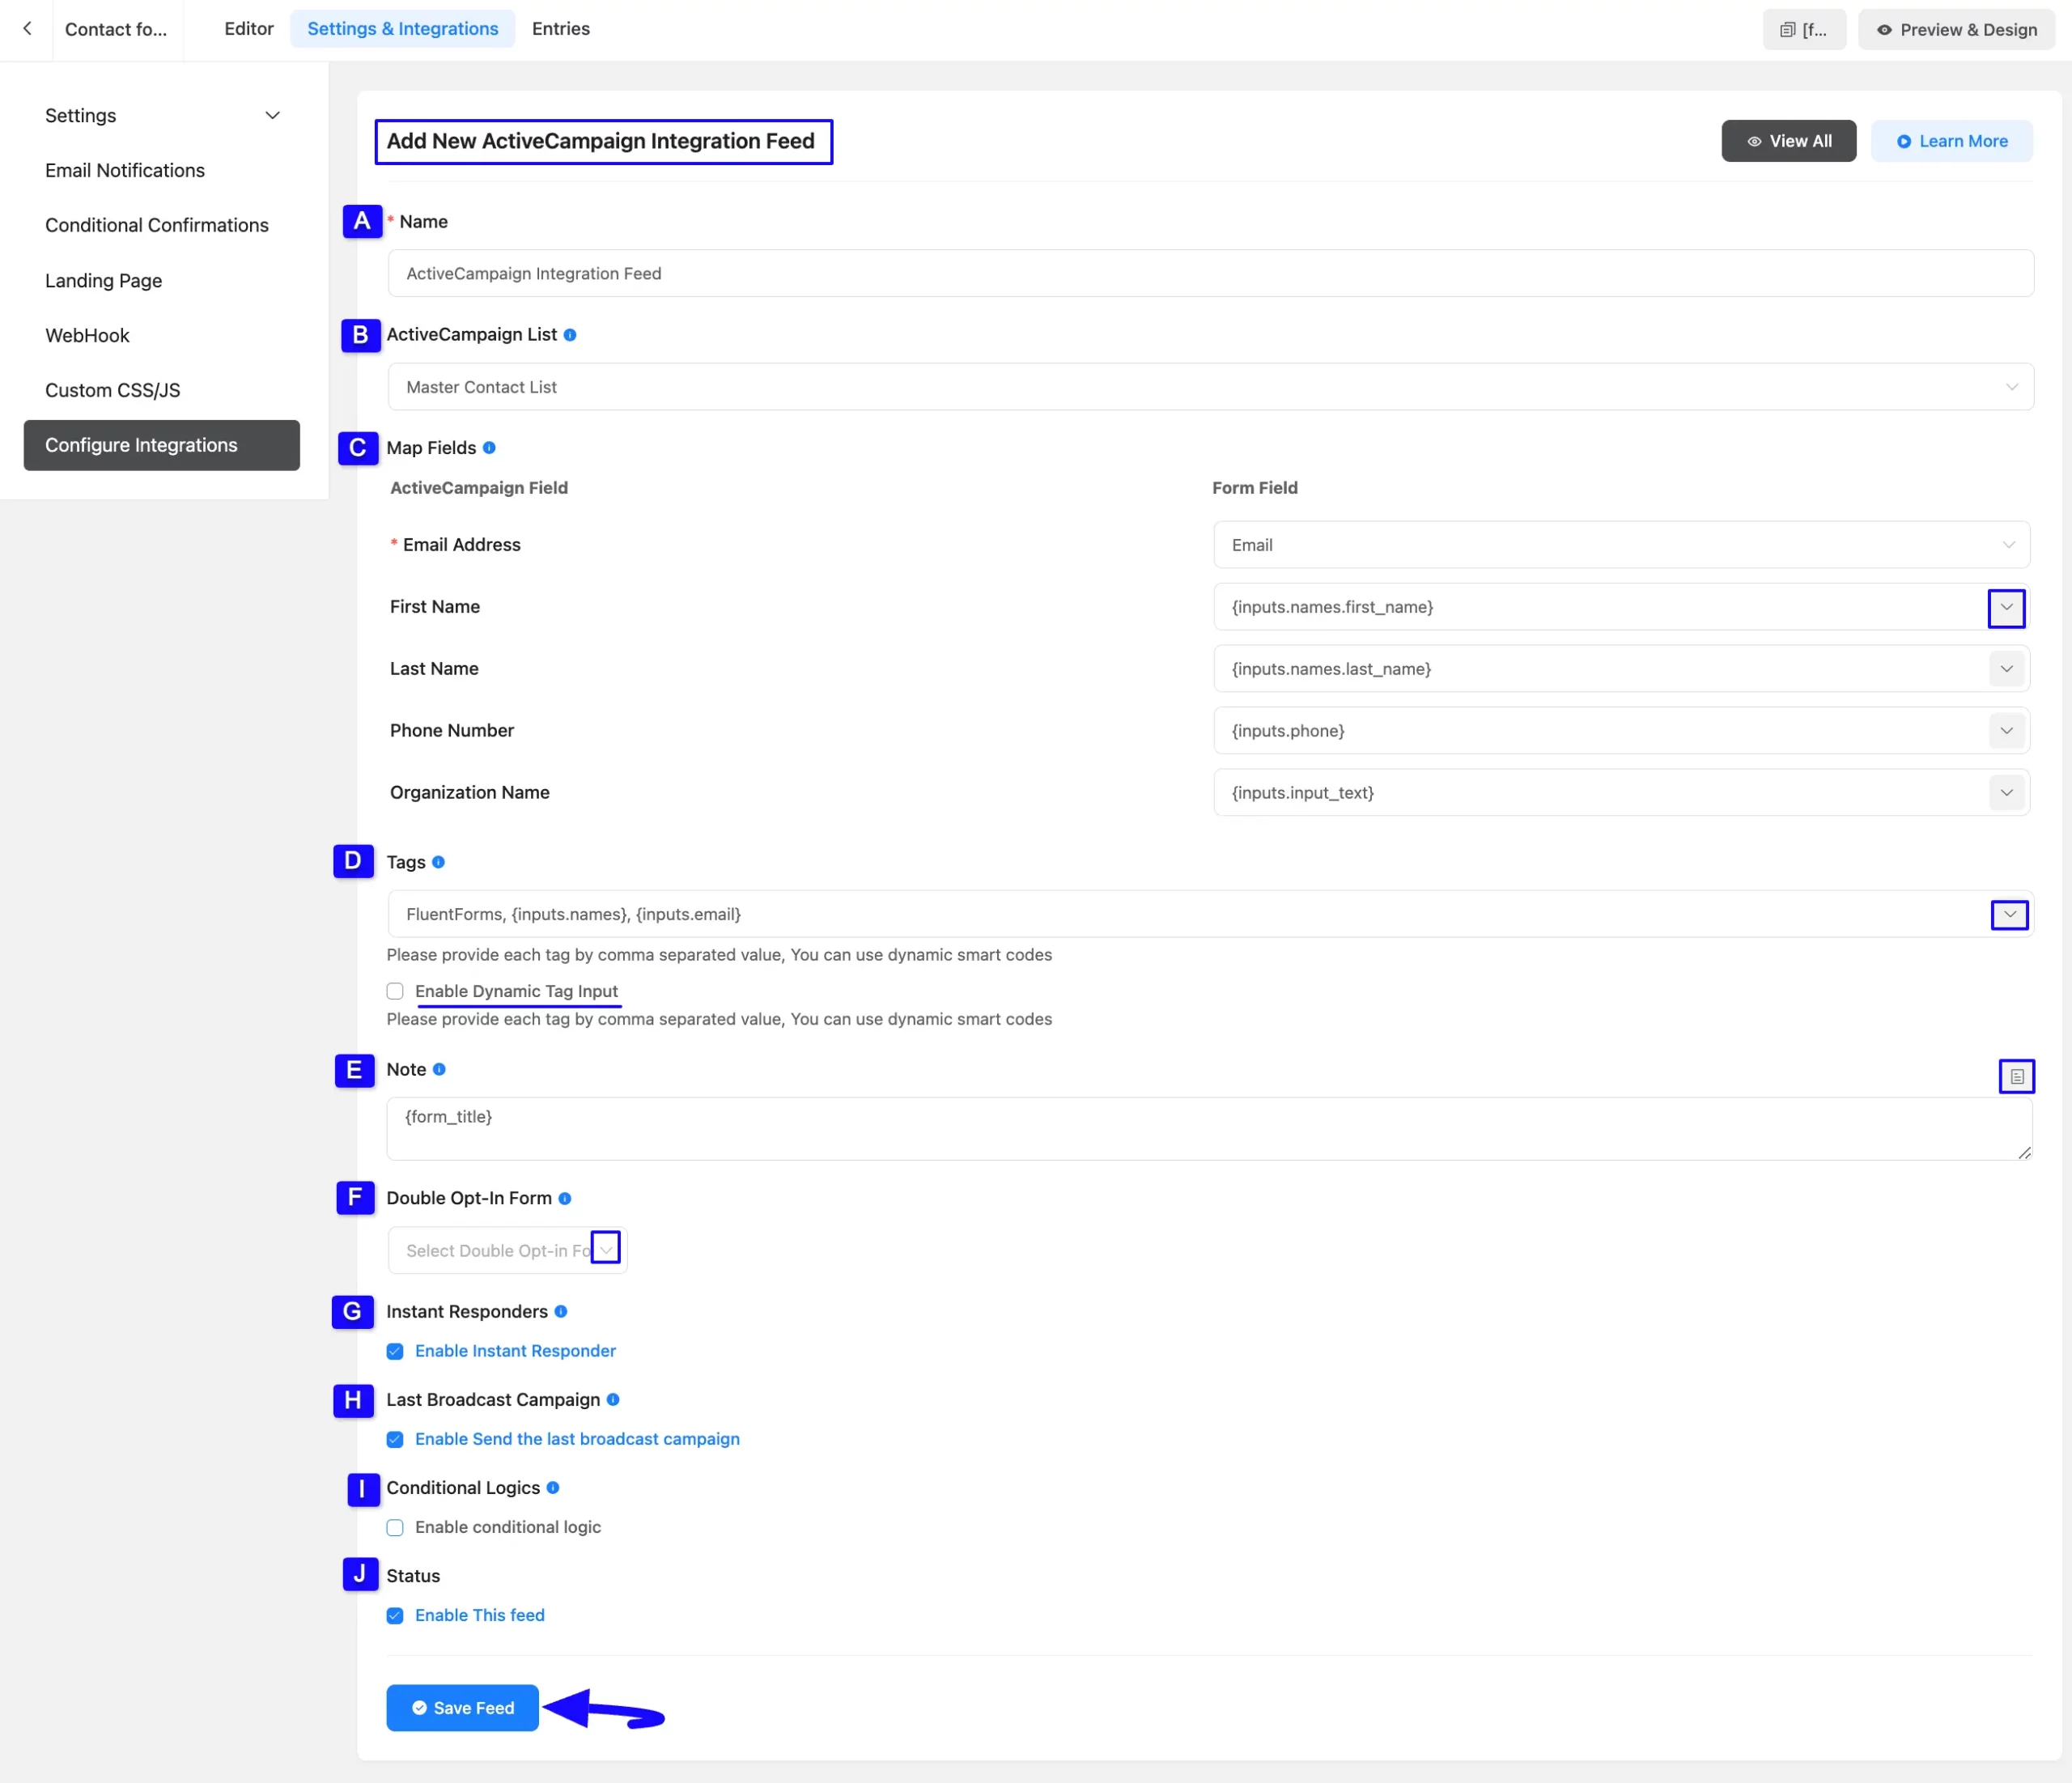This screenshot has height=1783, width=2072.
Task: Open Email Notifications in sidebar
Action: coord(125,170)
